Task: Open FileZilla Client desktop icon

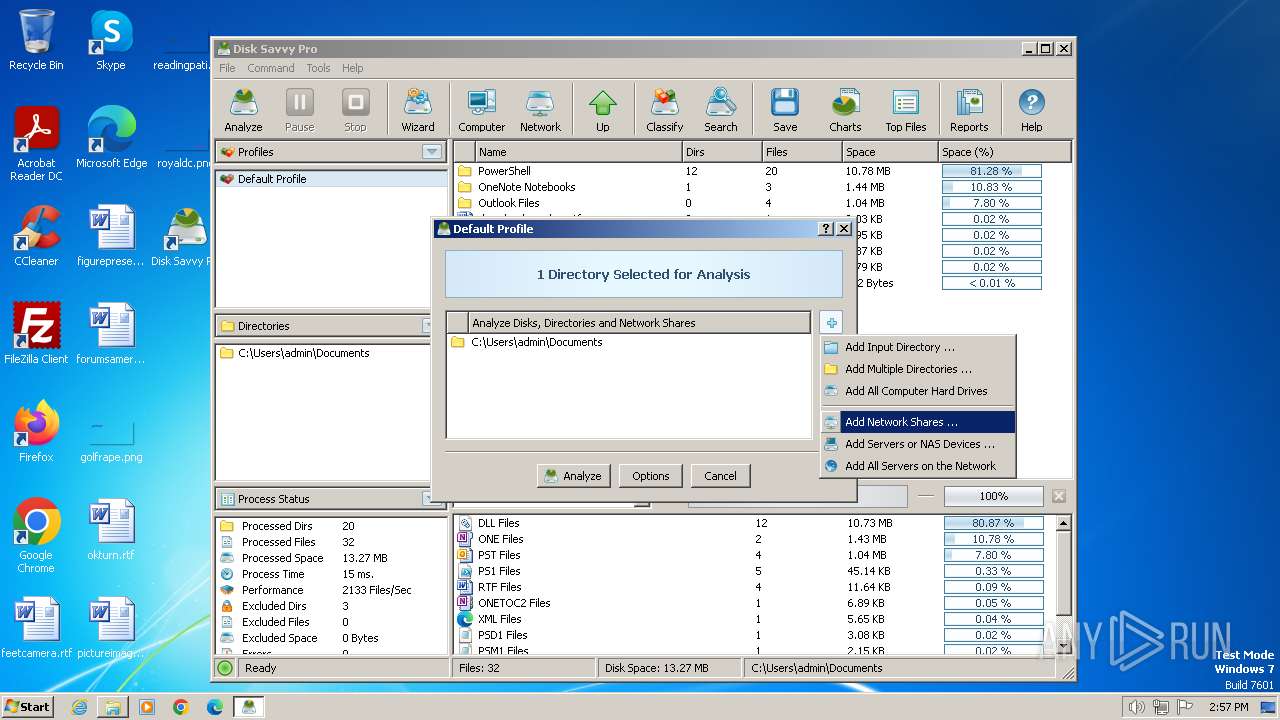Action: (x=36, y=333)
